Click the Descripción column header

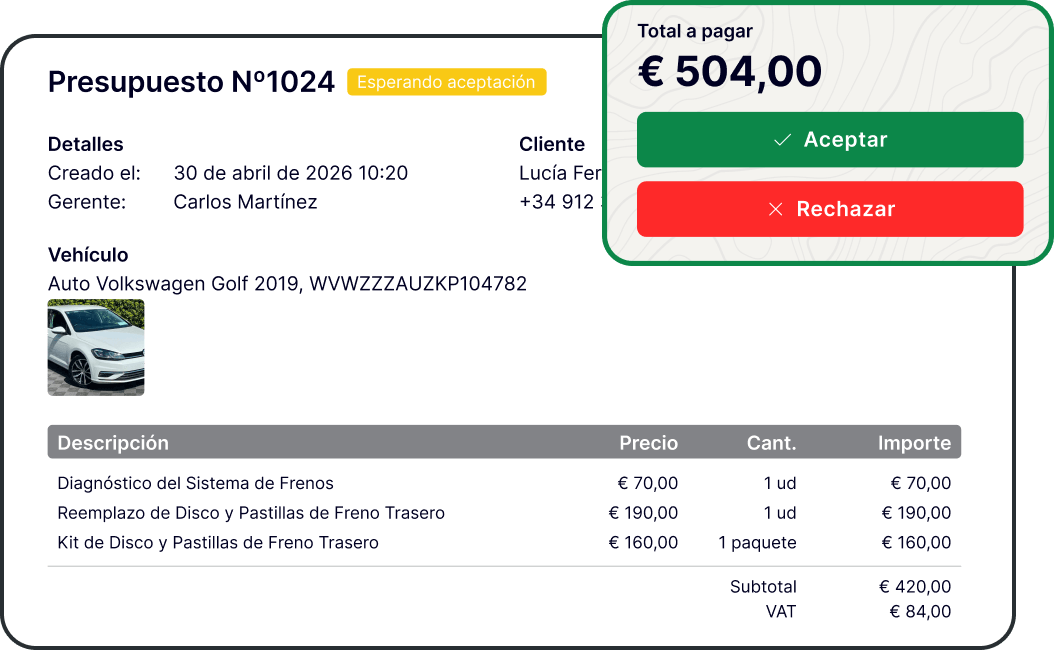coord(113,443)
